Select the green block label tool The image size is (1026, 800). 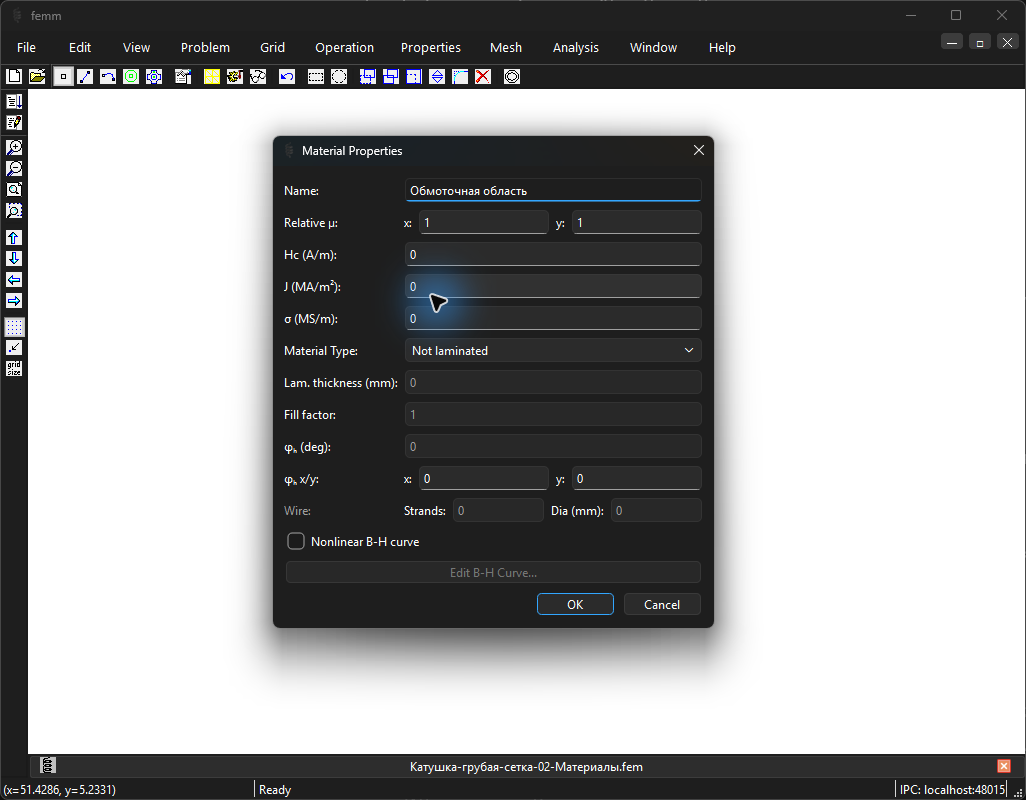[x=131, y=77]
